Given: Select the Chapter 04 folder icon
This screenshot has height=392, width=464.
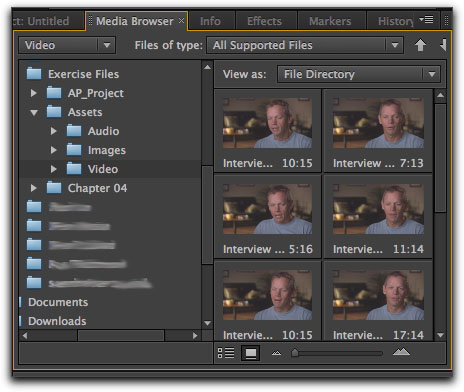Looking at the screenshot, I should pos(54,188).
